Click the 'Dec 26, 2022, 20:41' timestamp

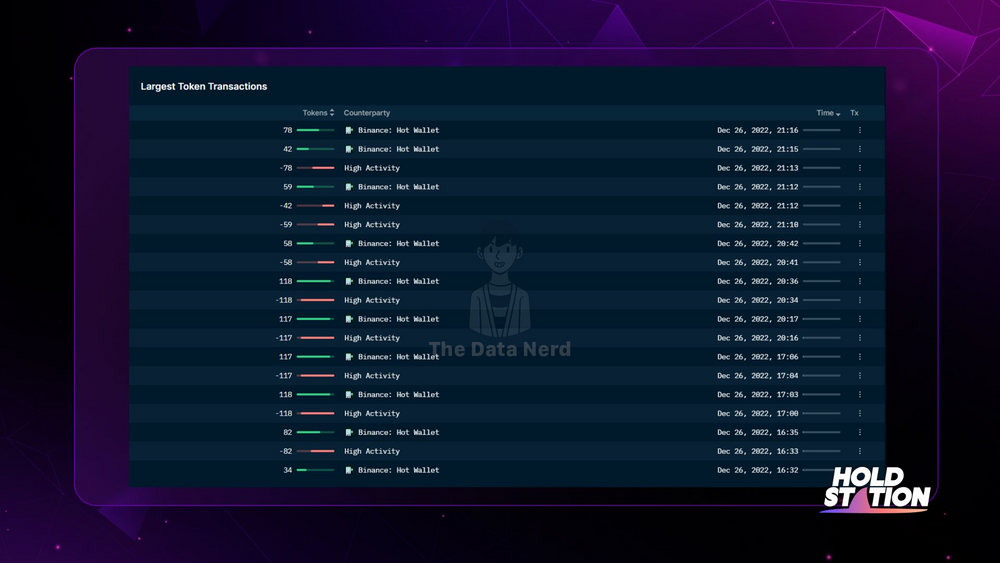tap(758, 262)
